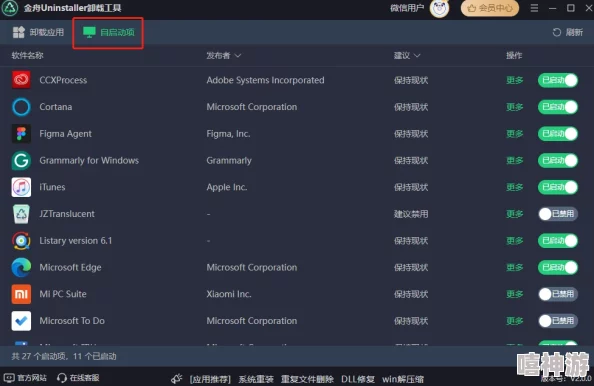Click the Mi PC Suite icon

pos(21,294)
